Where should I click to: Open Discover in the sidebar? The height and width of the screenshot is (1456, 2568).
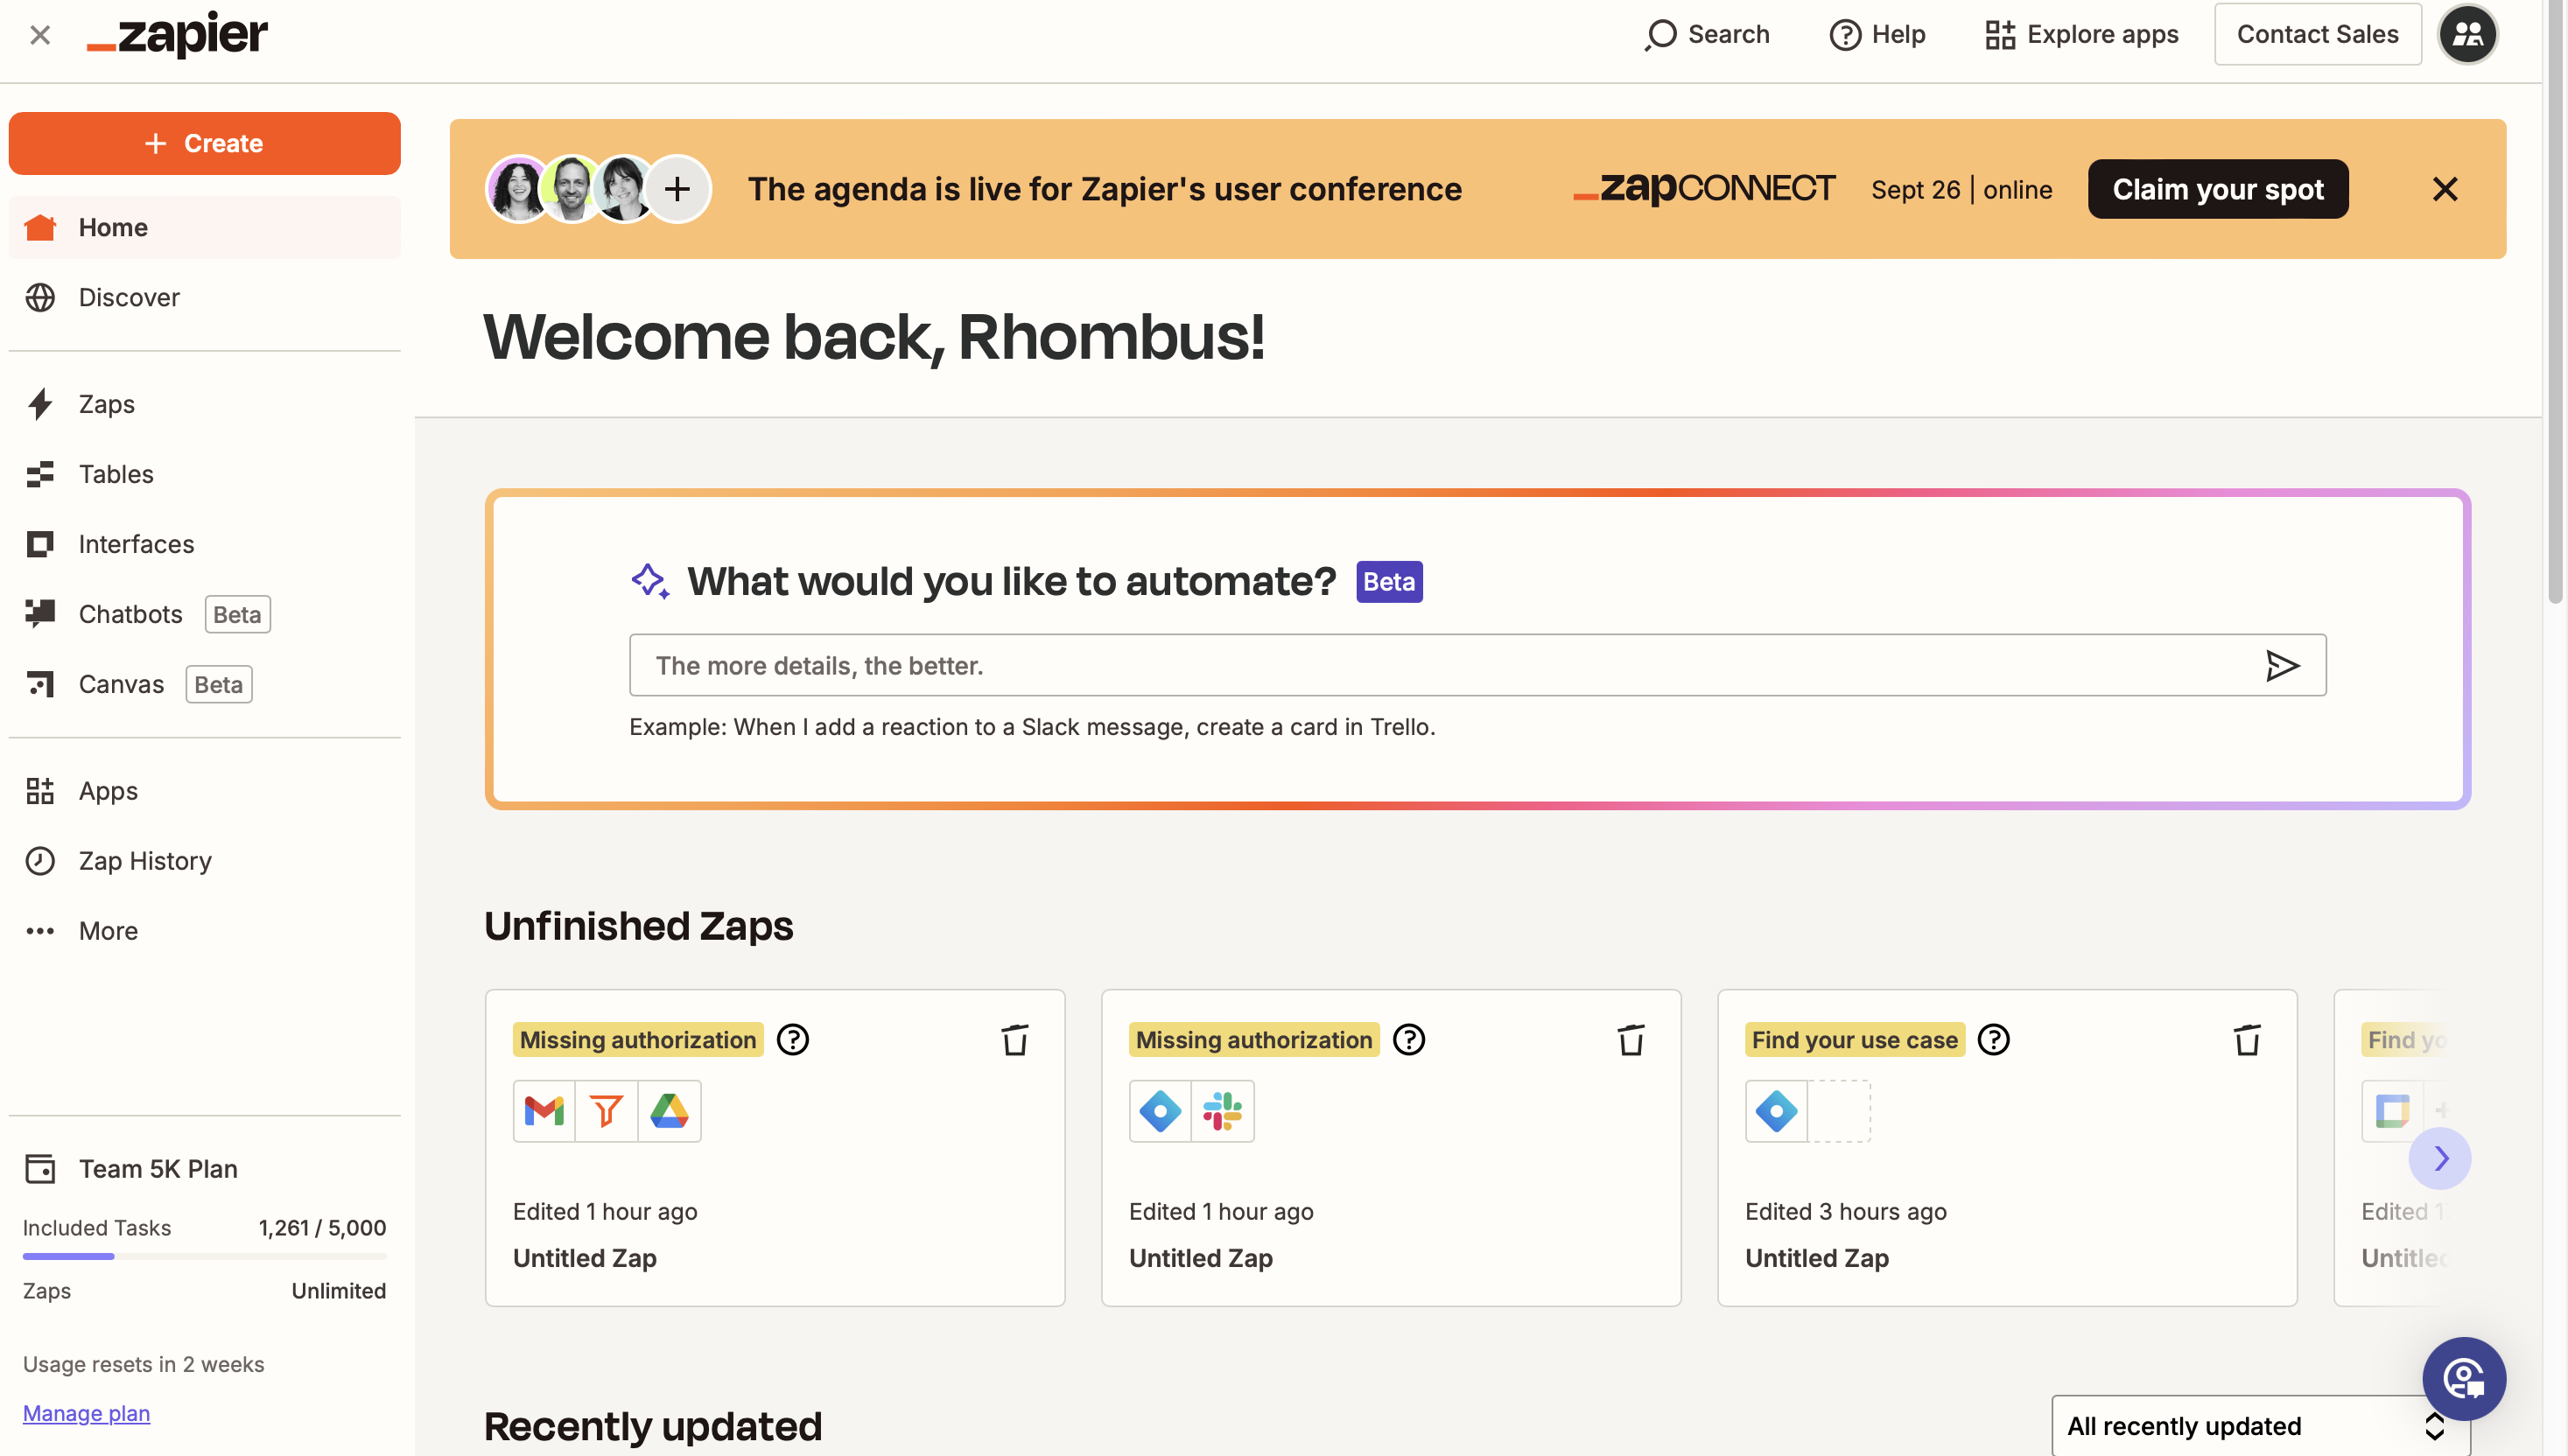click(x=204, y=297)
